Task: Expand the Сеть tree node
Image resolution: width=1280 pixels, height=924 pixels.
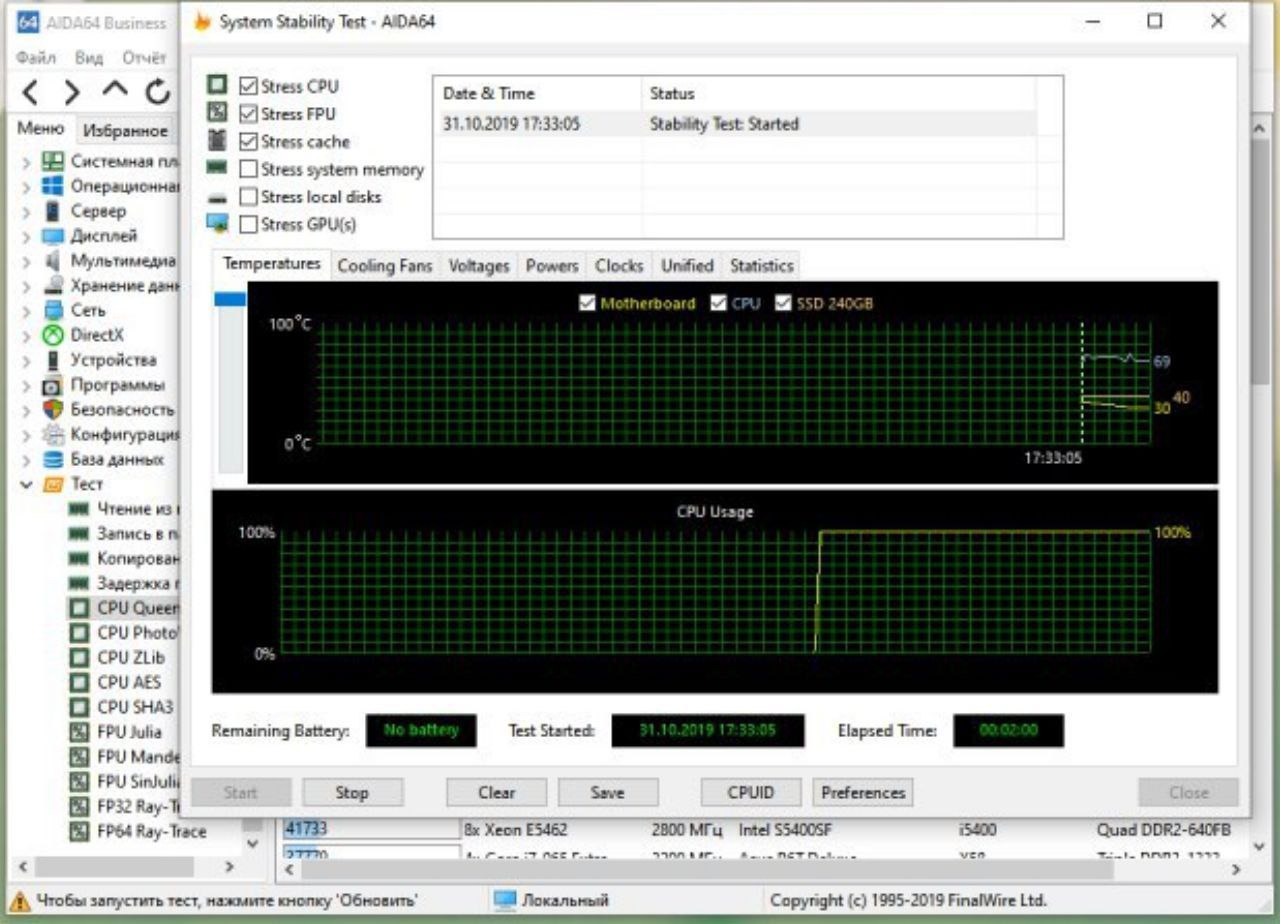Action: (x=26, y=310)
